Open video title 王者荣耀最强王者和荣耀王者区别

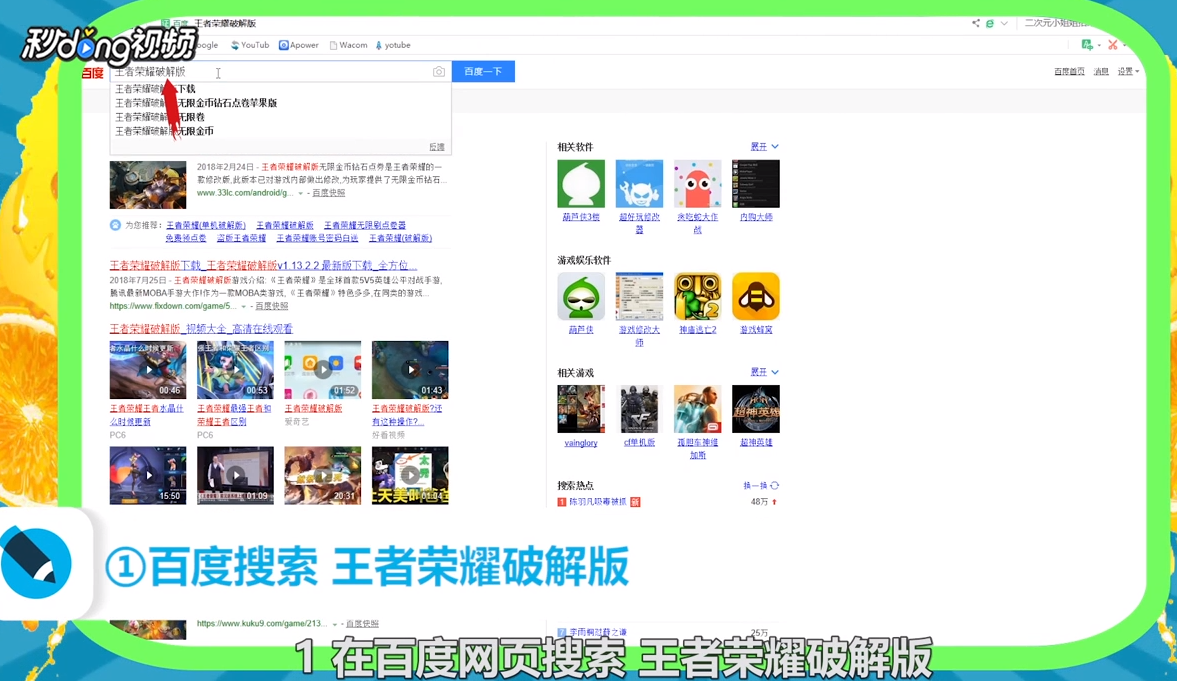click(x=234, y=415)
